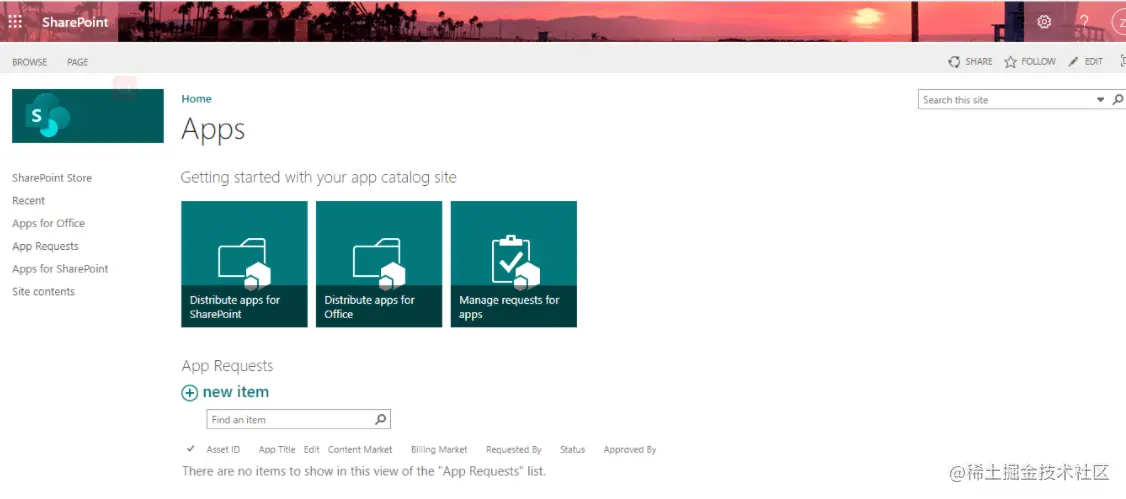This screenshot has height=499, width=1126.
Task: Open SharePoint Store in left navigation
Action: [x=52, y=178]
